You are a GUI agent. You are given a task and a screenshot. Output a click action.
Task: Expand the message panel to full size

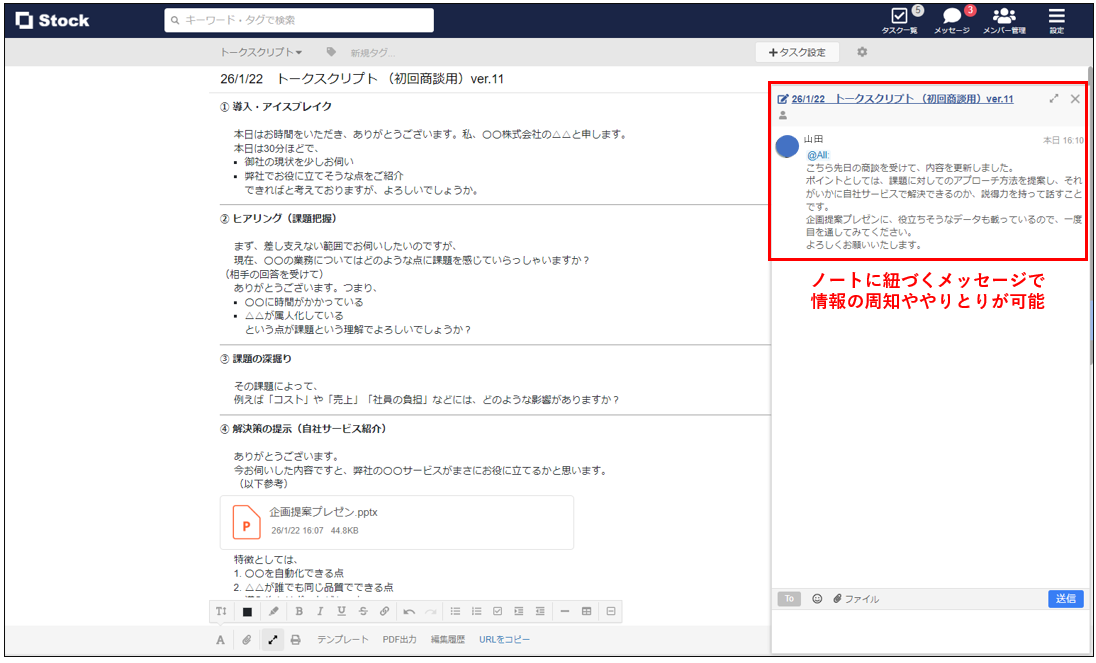[x=1053, y=99]
